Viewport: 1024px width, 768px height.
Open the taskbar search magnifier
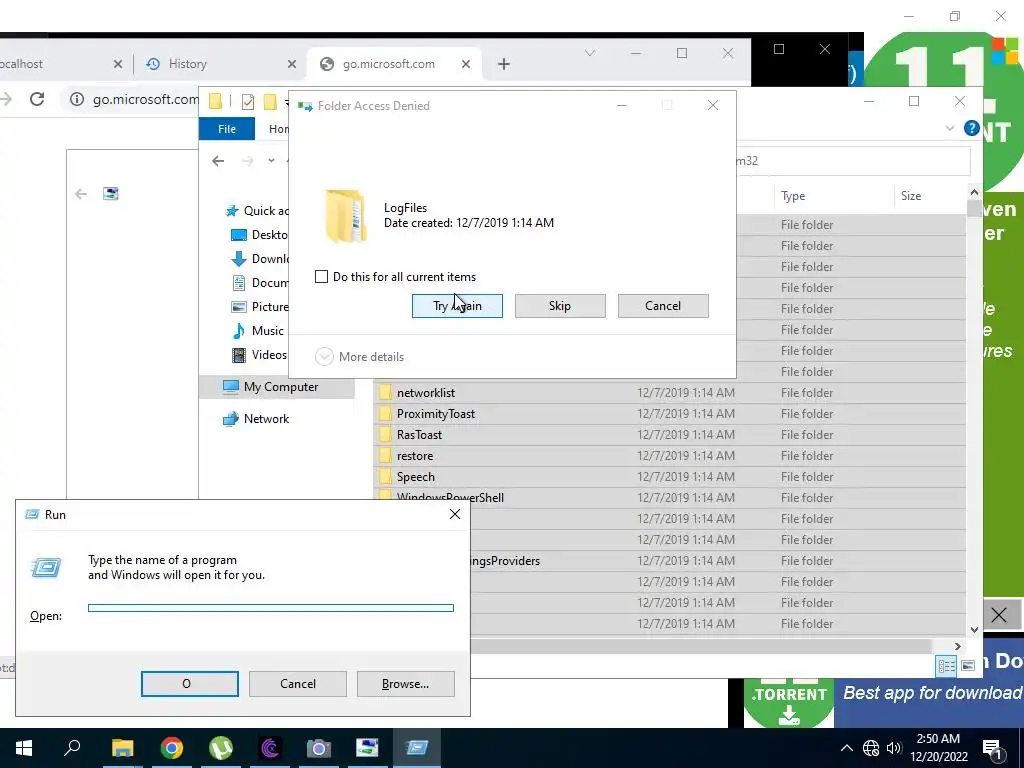[72, 748]
